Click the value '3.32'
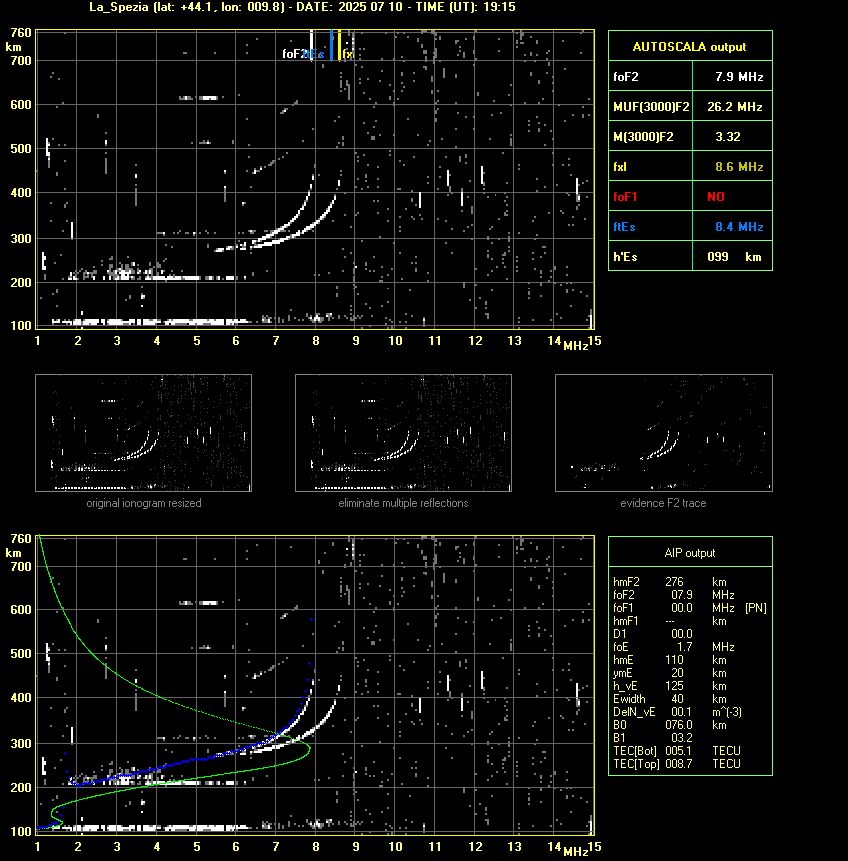 point(728,137)
